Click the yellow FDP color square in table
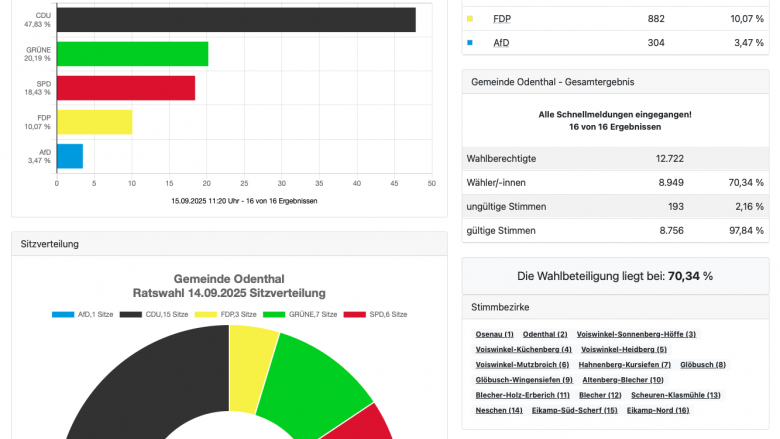Screen dimensions: 780x439 470,19
